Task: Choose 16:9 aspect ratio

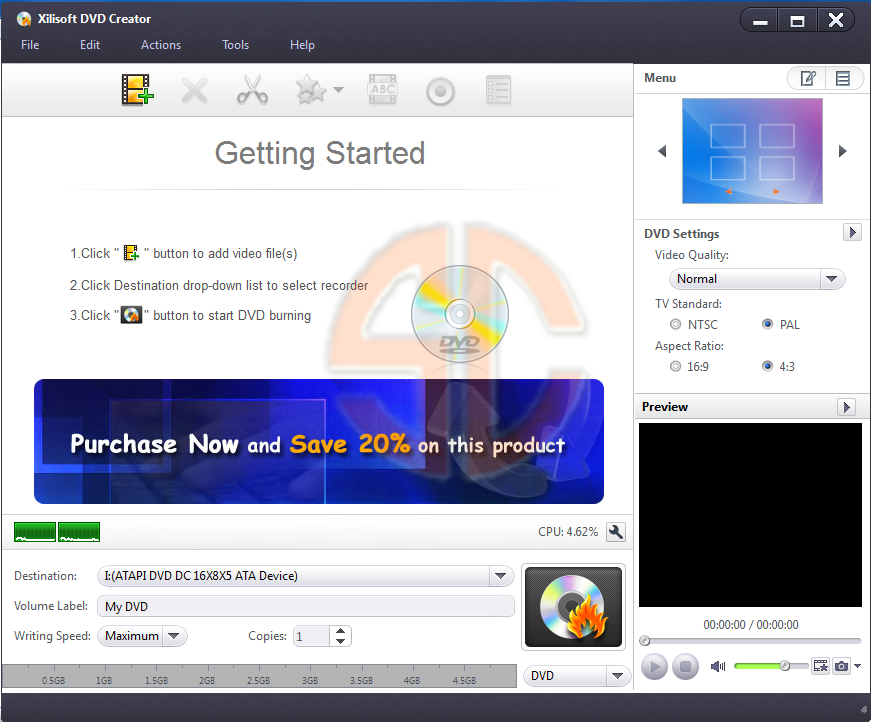Action: point(675,367)
